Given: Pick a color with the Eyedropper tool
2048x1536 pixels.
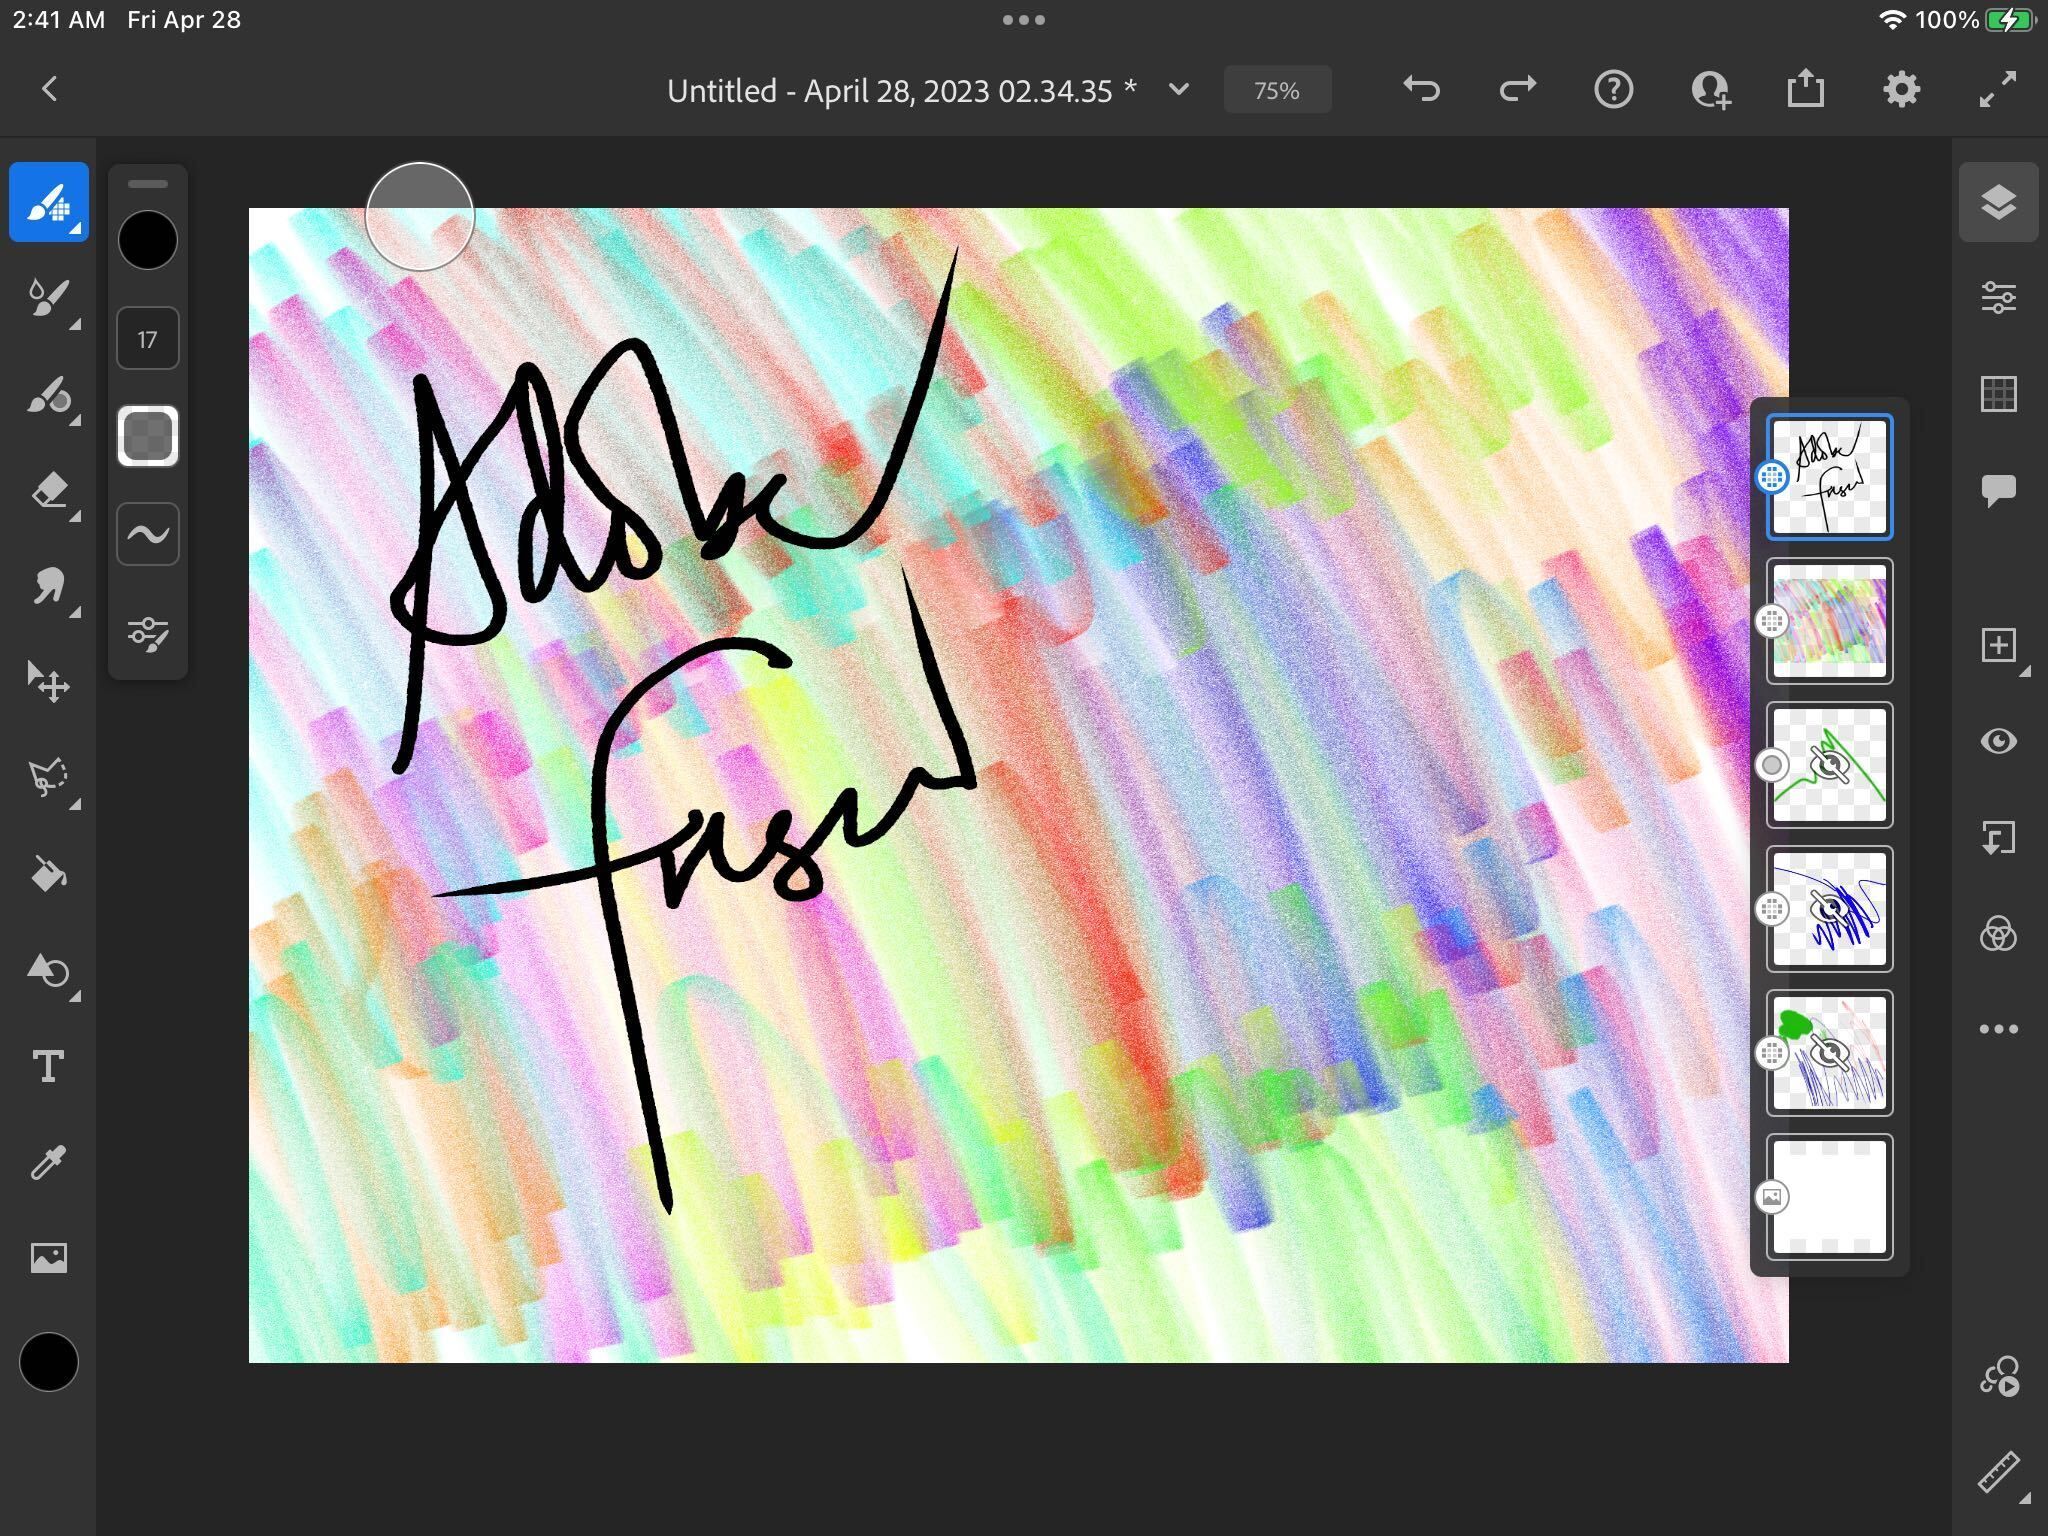Looking at the screenshot, I should point(47,1162).
